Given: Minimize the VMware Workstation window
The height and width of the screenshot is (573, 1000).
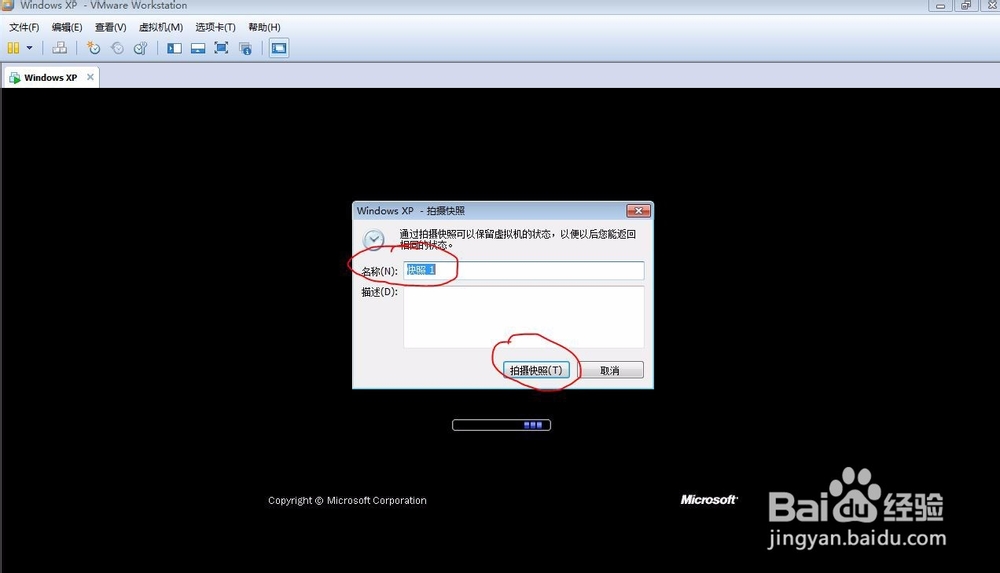Looking at the screenshot, I should 940,5.
